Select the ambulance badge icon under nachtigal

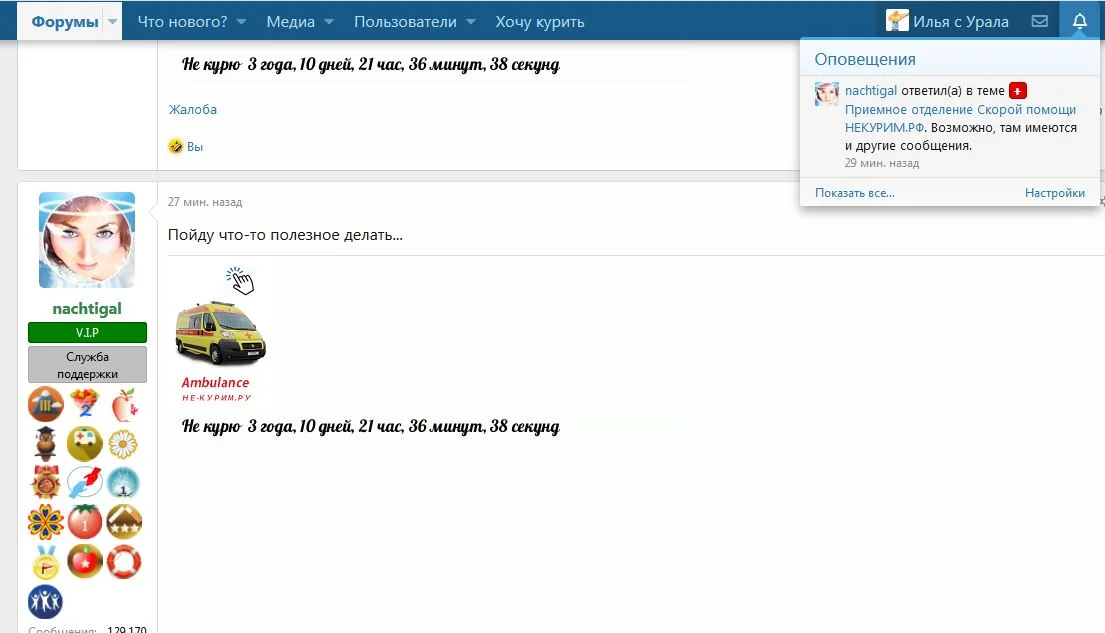85,443
